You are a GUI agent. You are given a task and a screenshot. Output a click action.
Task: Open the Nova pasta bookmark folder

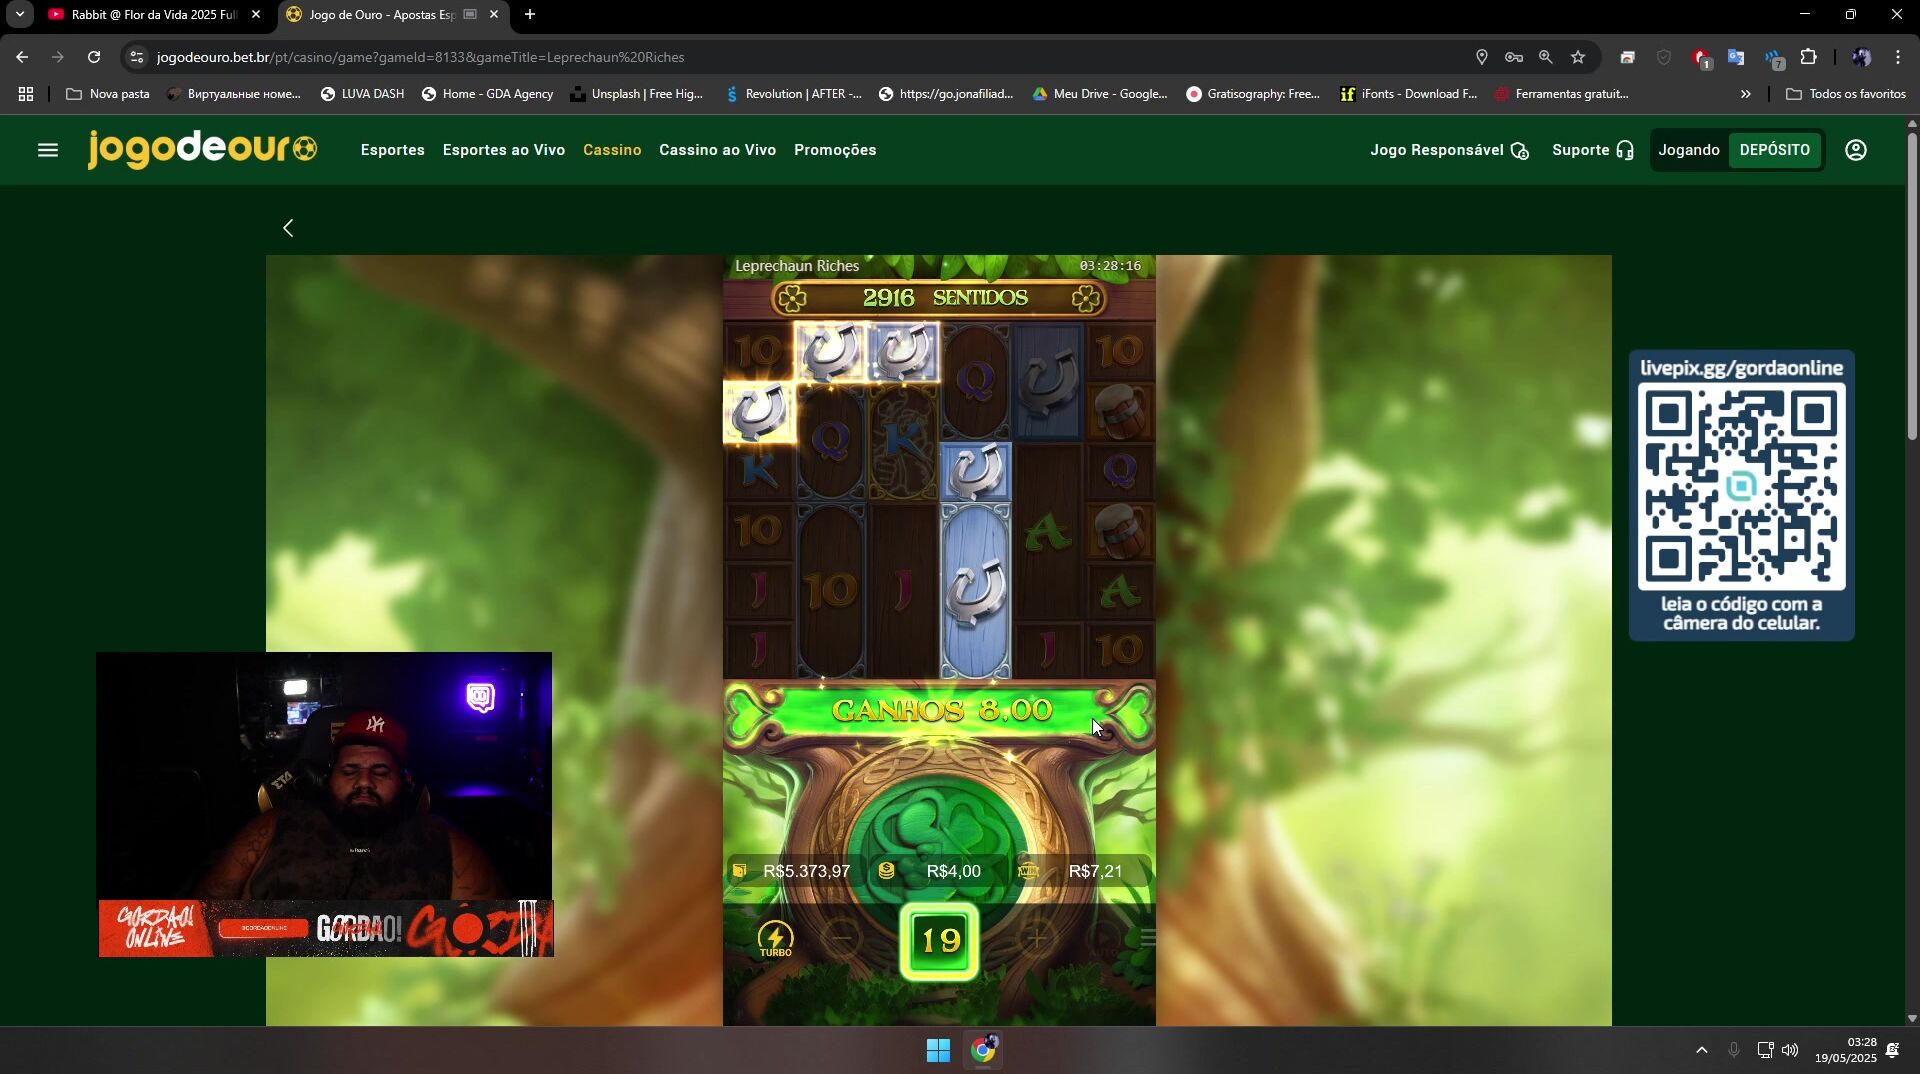tap(108, 94)
